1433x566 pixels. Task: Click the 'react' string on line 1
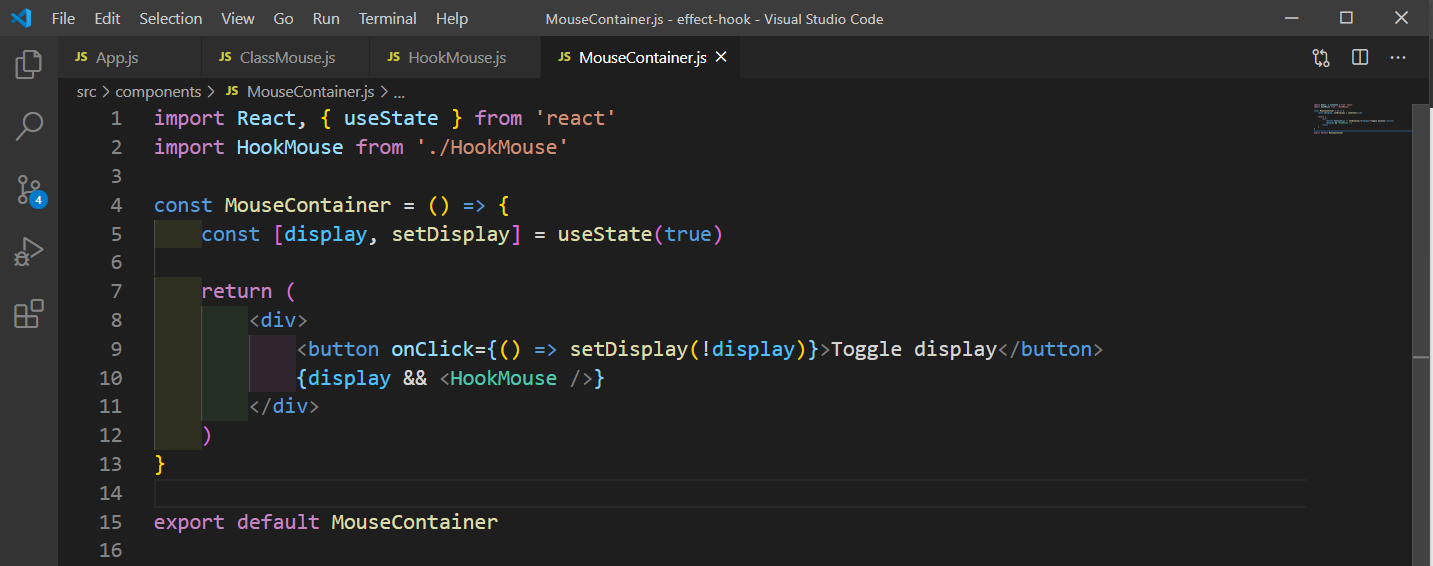tap(576, 119)
